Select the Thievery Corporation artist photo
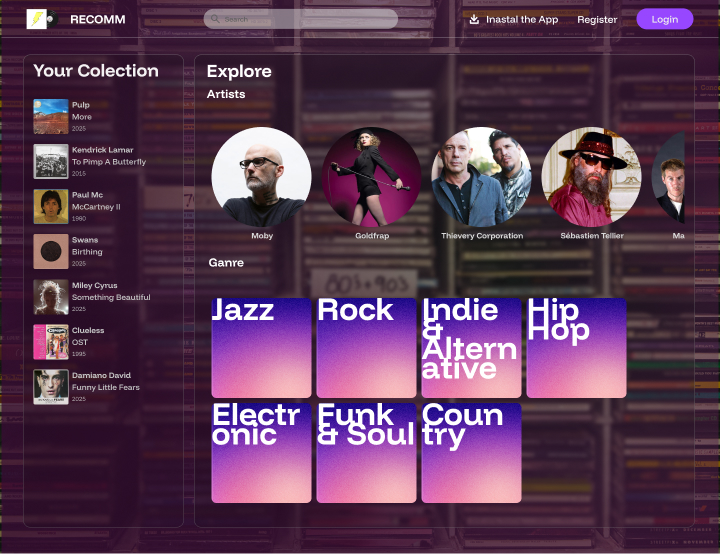This screenshot has height=554, width=720. click(x=481, y=177)
